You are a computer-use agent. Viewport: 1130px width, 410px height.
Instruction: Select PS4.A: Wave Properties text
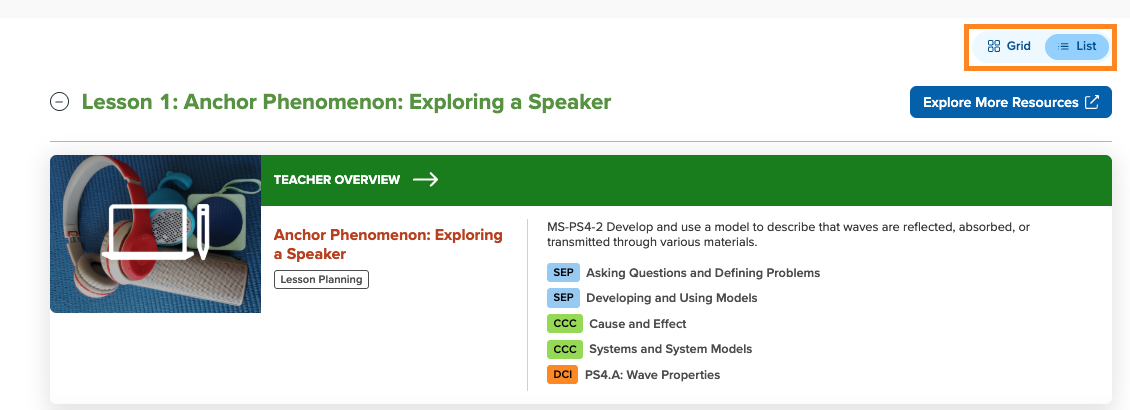652,375
